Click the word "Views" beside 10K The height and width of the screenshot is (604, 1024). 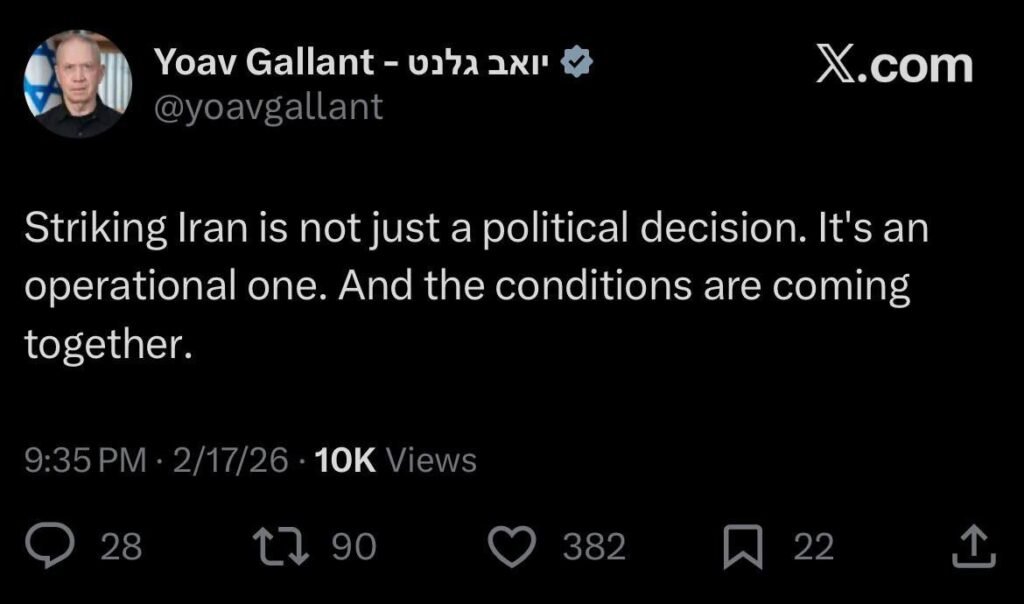click(431, 460)
